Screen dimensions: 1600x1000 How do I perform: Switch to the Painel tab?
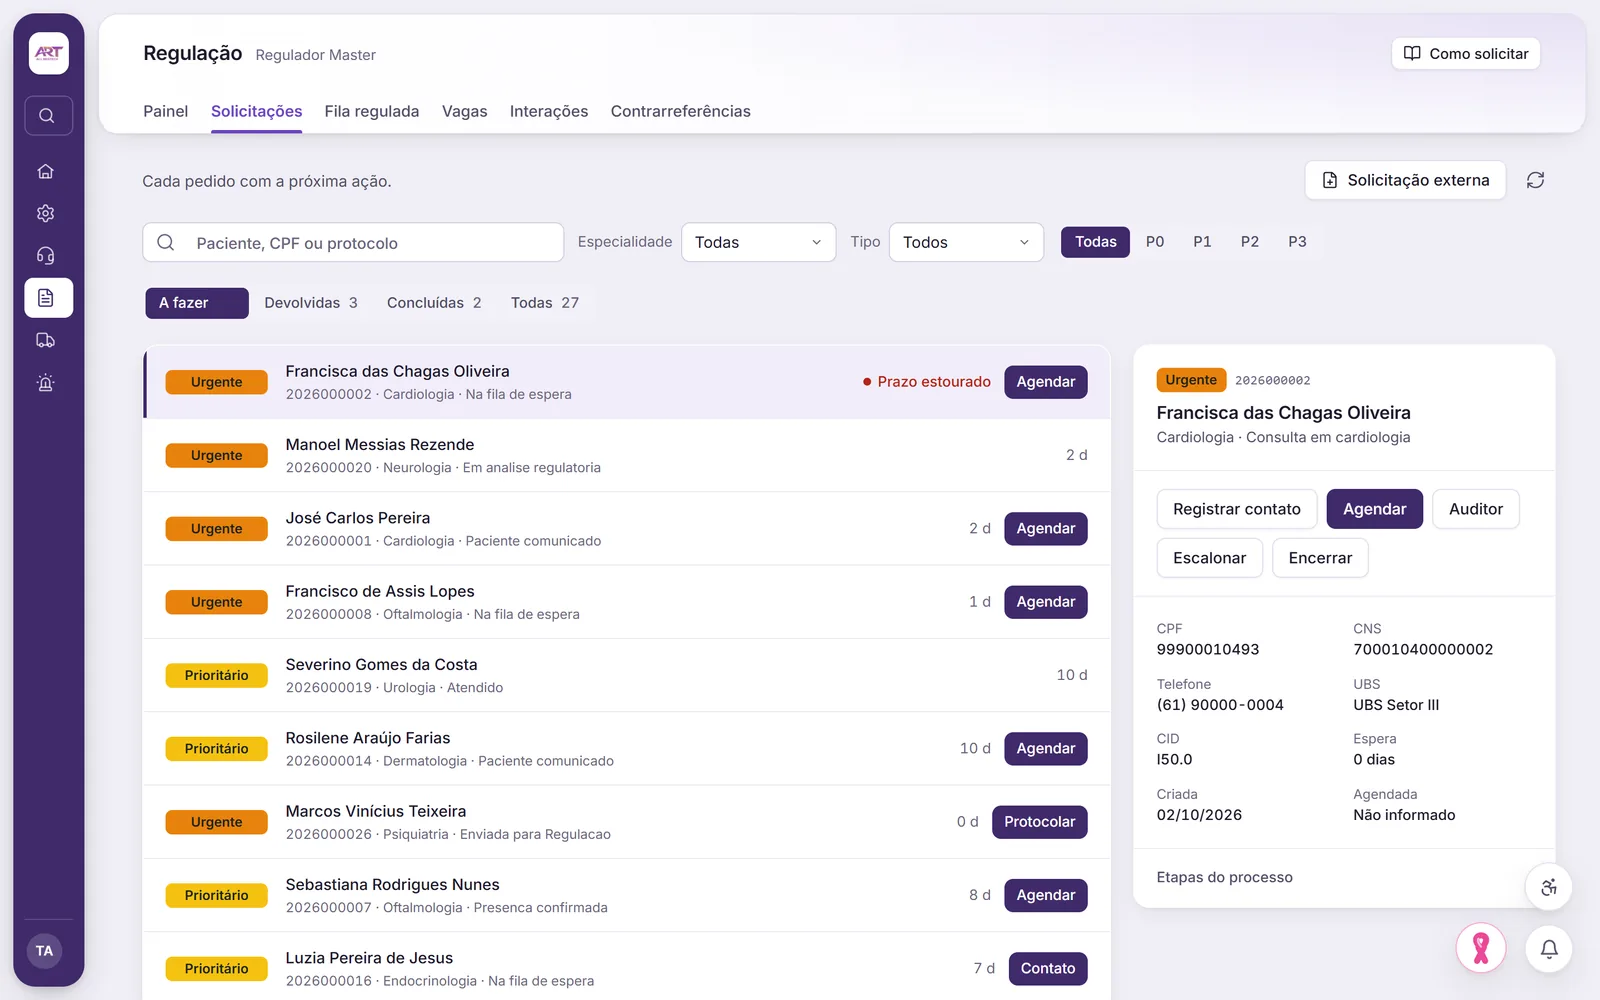coord(165,111)
